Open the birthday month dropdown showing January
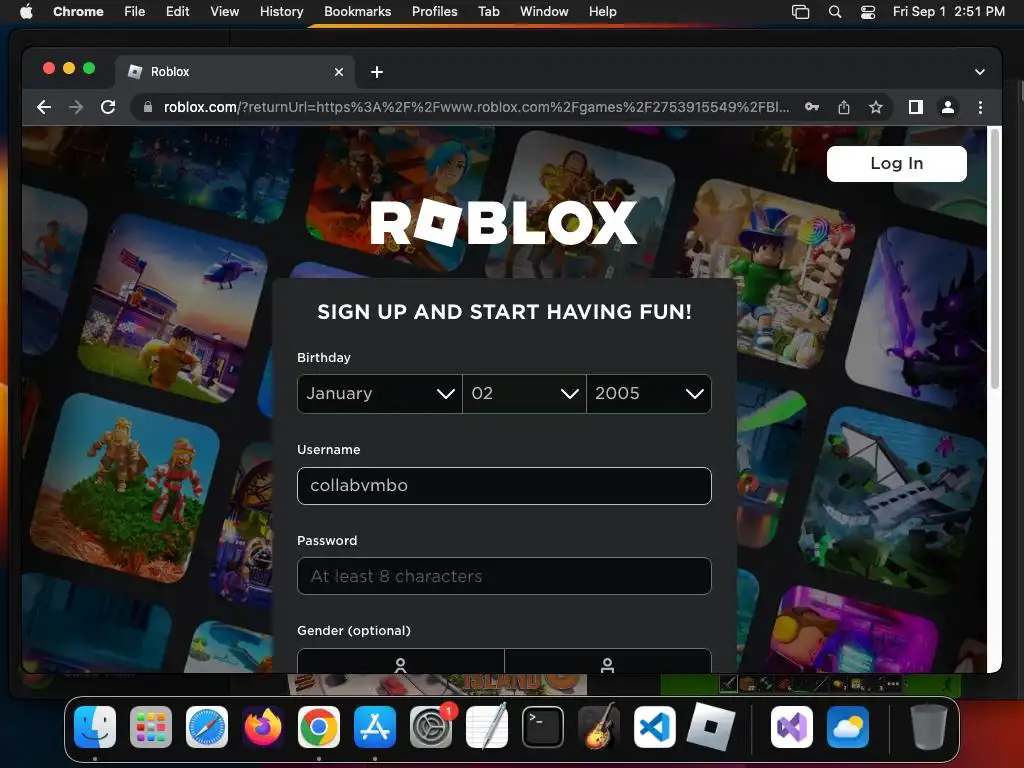This screenshot has height=768, width=1024. 379,394
